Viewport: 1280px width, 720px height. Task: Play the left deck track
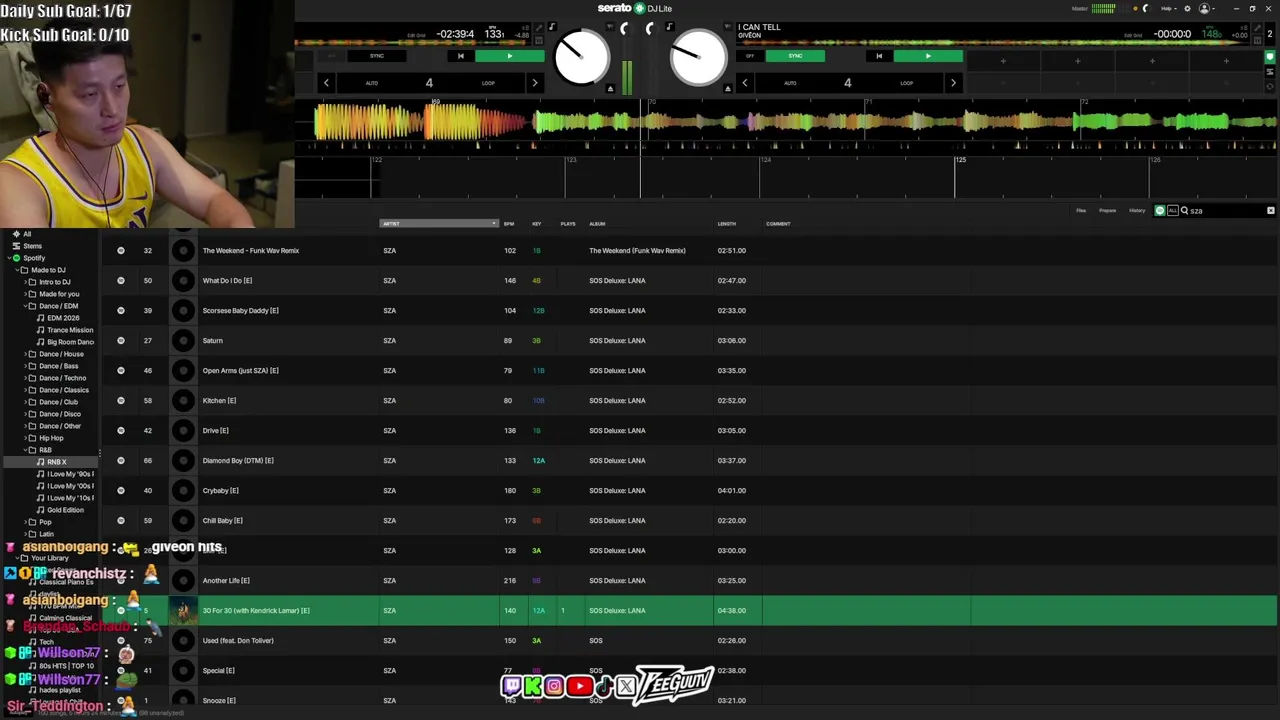[509, 56]
